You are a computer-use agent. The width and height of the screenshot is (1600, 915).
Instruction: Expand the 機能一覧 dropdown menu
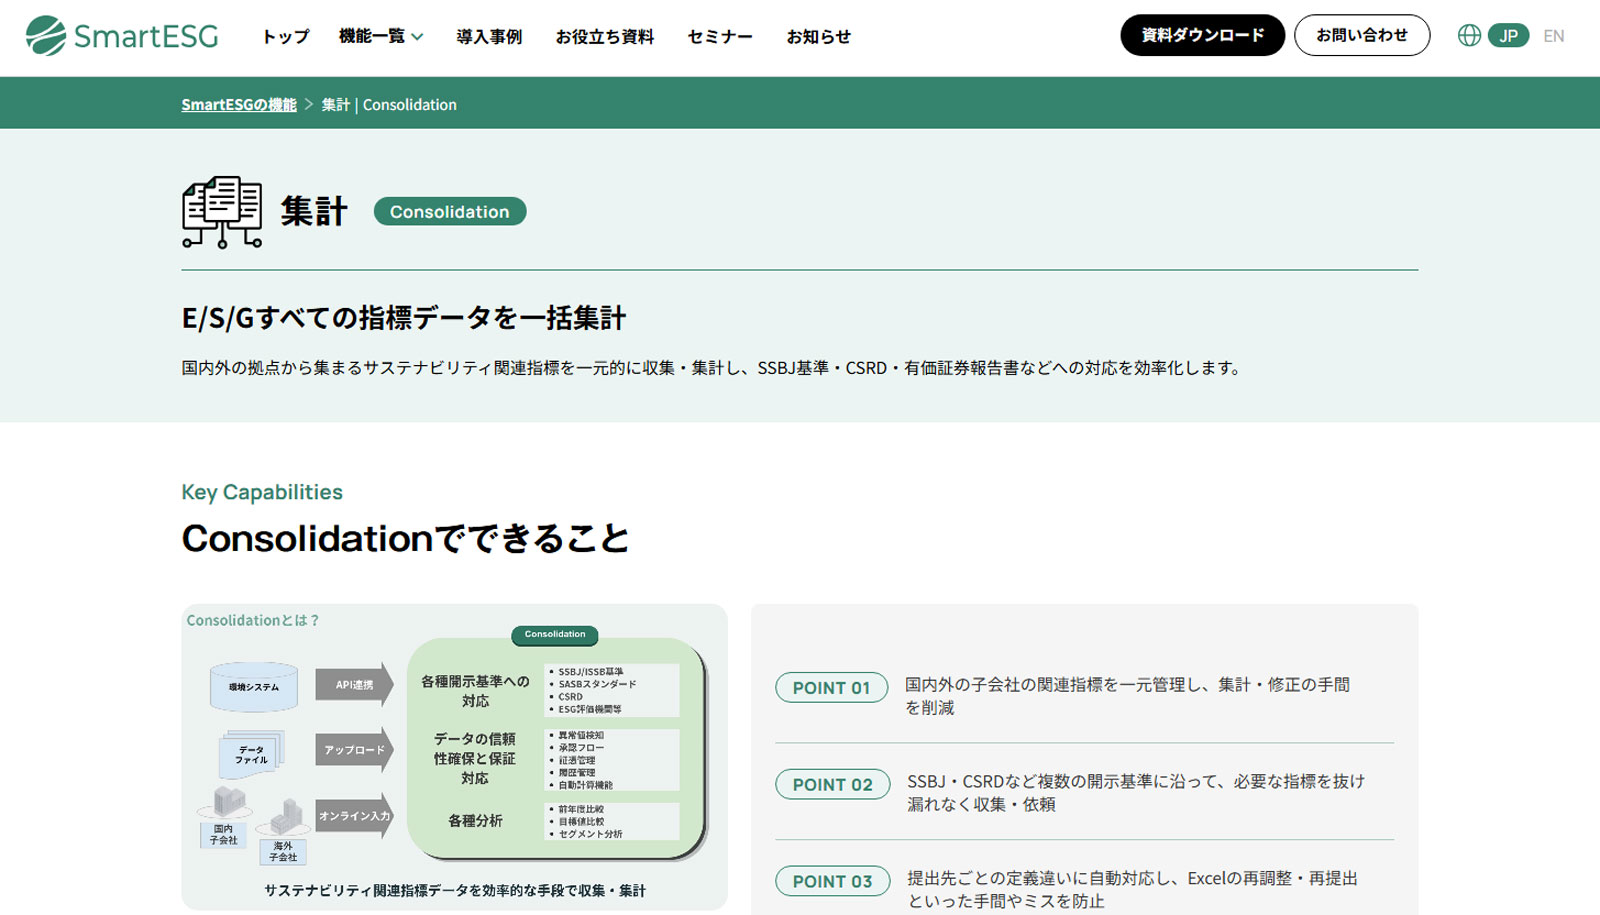coord(381,36)
